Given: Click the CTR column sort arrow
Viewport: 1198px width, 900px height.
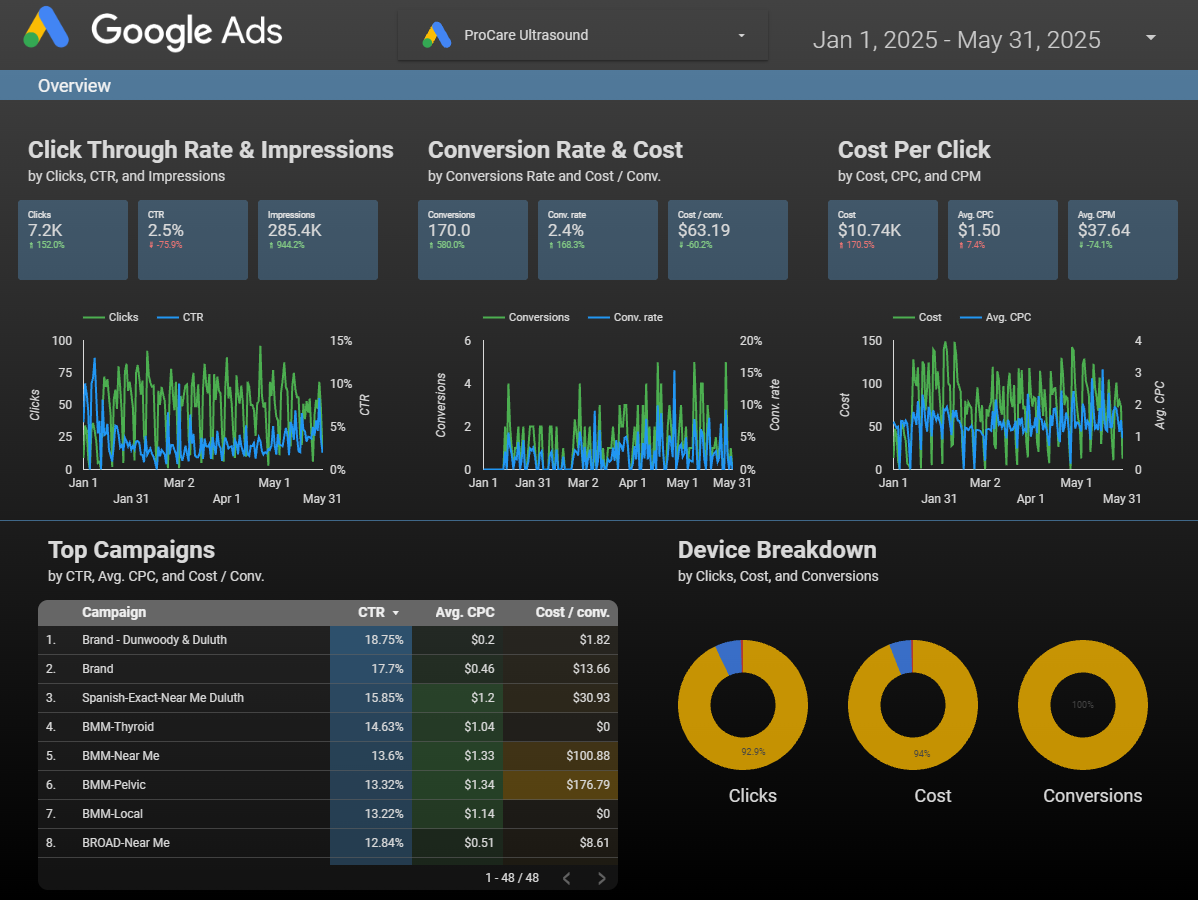Looking at the screenshot, I should [396, 613].
